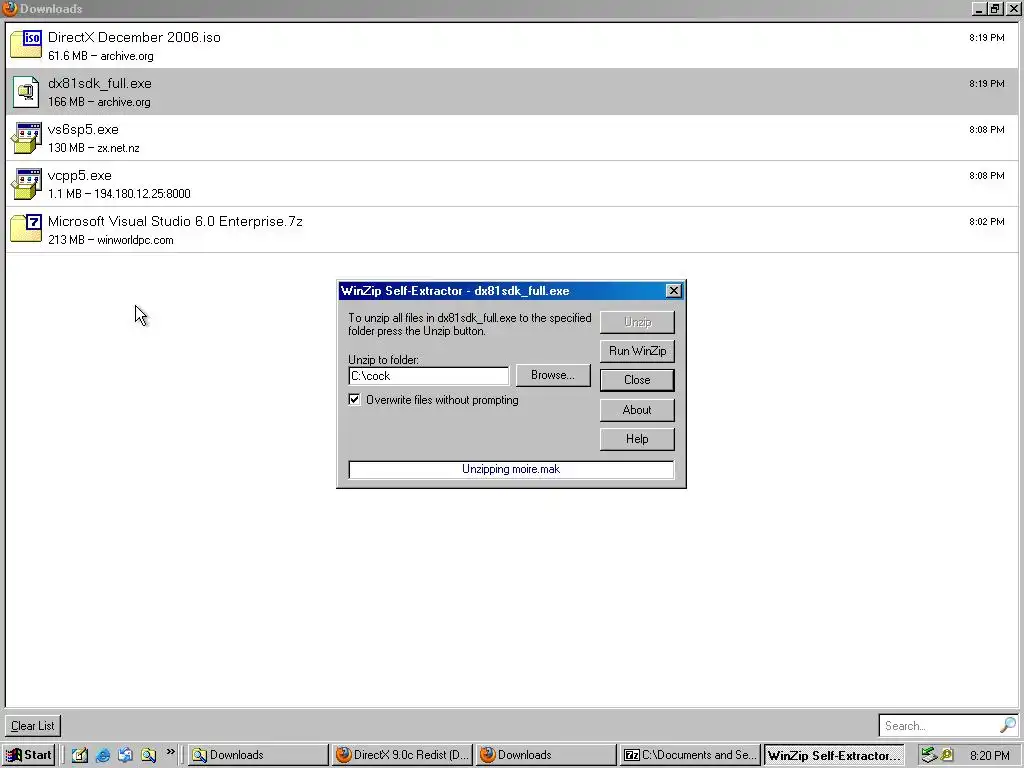Image resolution: width=1024 pixels, height=768 pixels.
Task: Click the network connection tray icon
Action: coord(929,755)
